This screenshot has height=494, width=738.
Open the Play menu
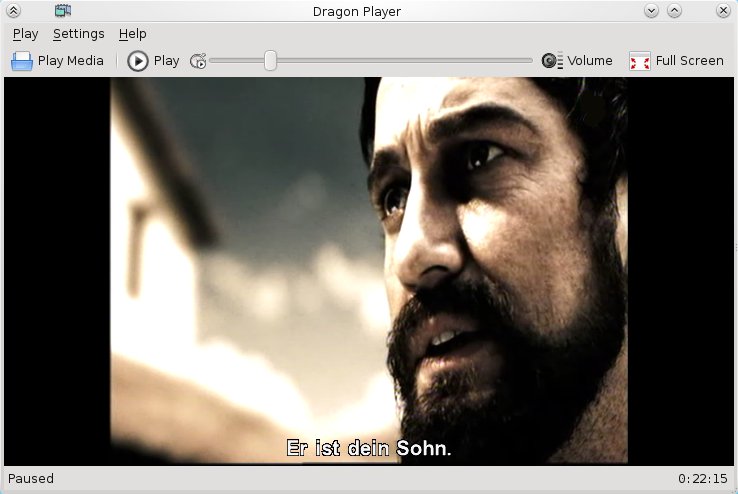[x=25, y=34]
